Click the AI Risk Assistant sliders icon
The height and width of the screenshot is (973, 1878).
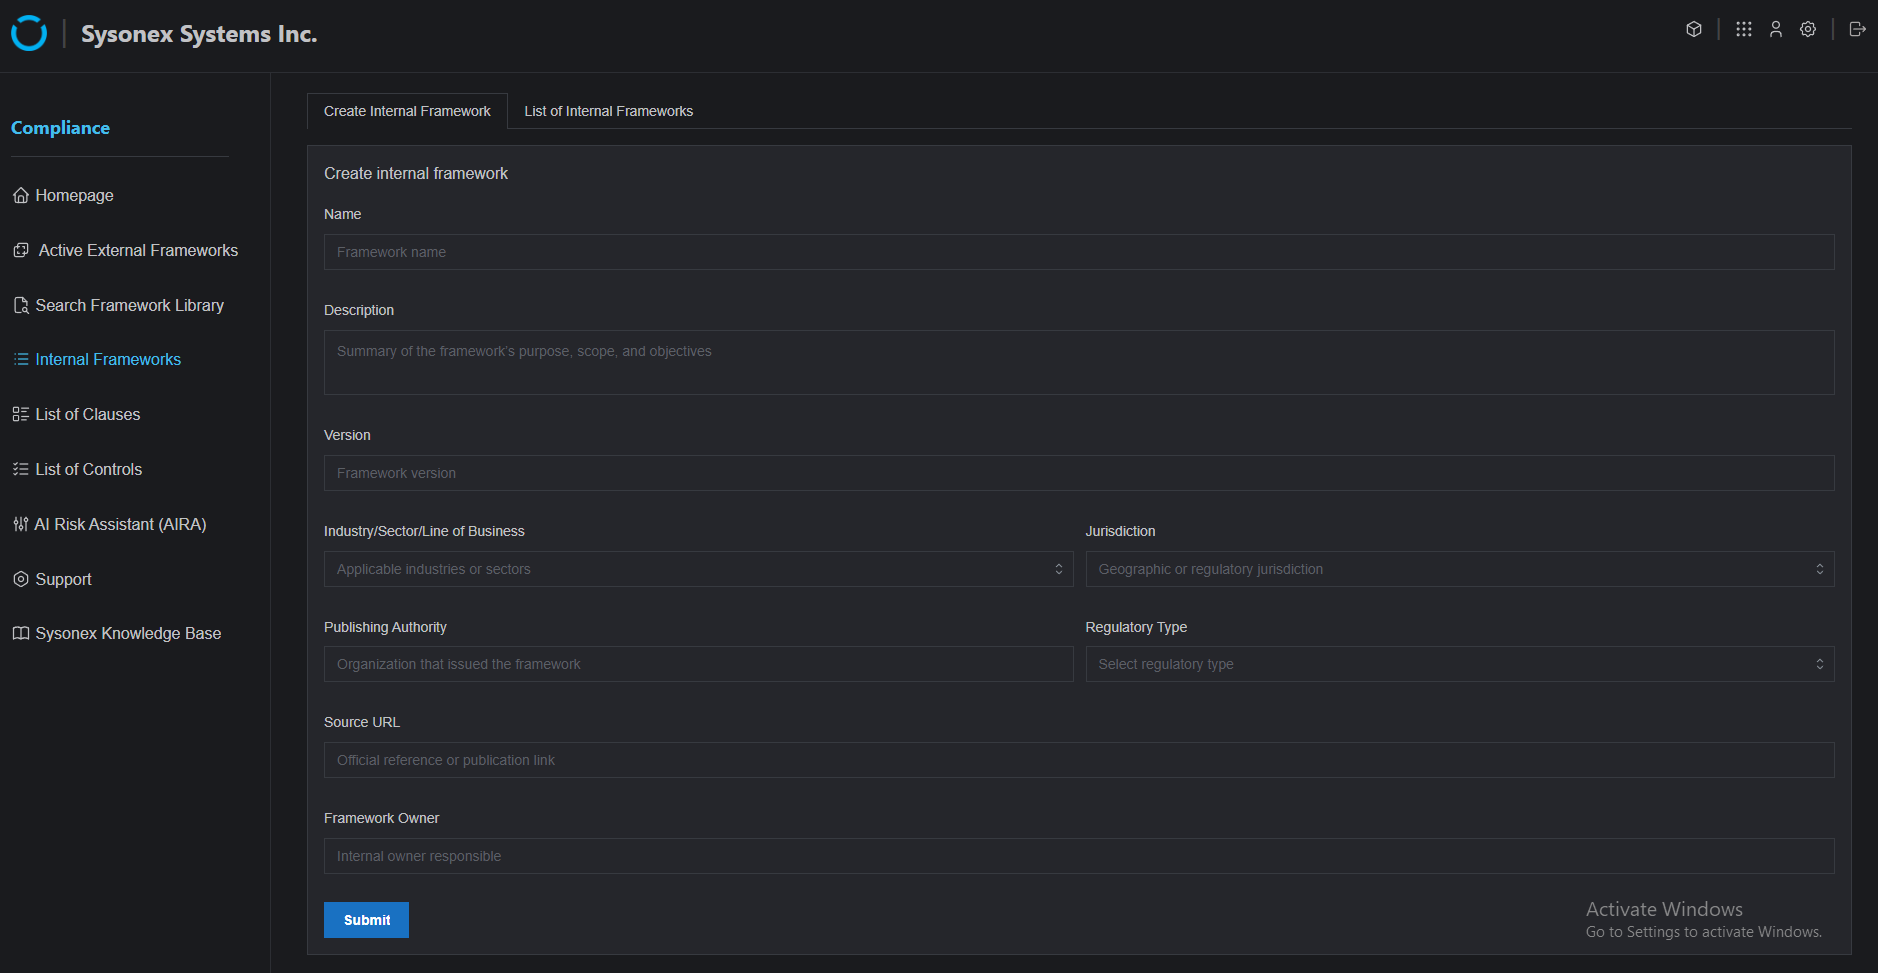pyautogui.click(x=20, y=524)
